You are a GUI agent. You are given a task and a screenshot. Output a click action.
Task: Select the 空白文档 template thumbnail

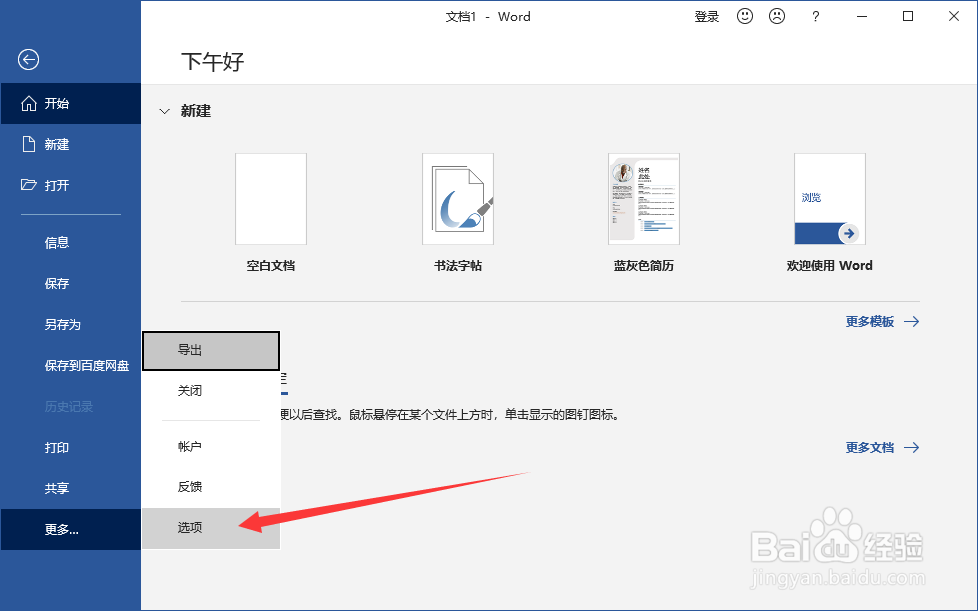coord(271,199)
